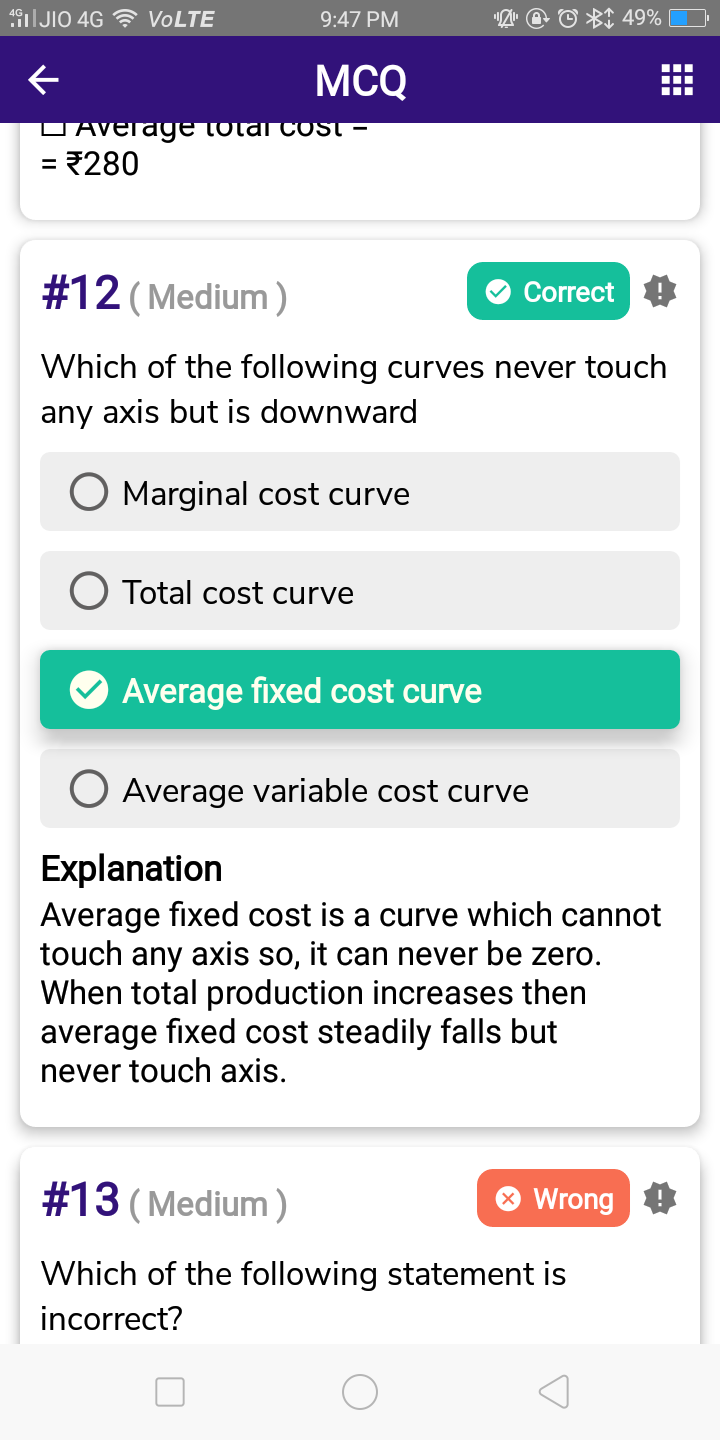Tap the Wrong status badge
The image size is (720, 1440).
(x=553, y=1198)
